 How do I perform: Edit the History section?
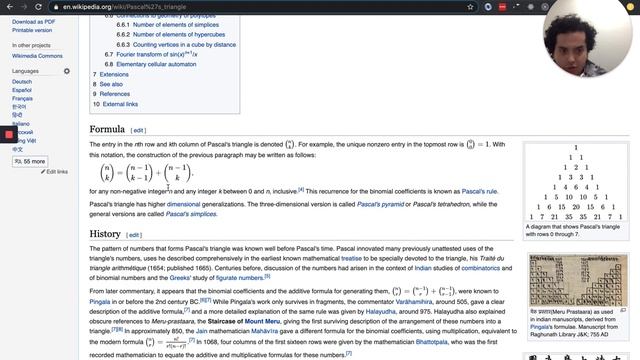click(134, 235)
